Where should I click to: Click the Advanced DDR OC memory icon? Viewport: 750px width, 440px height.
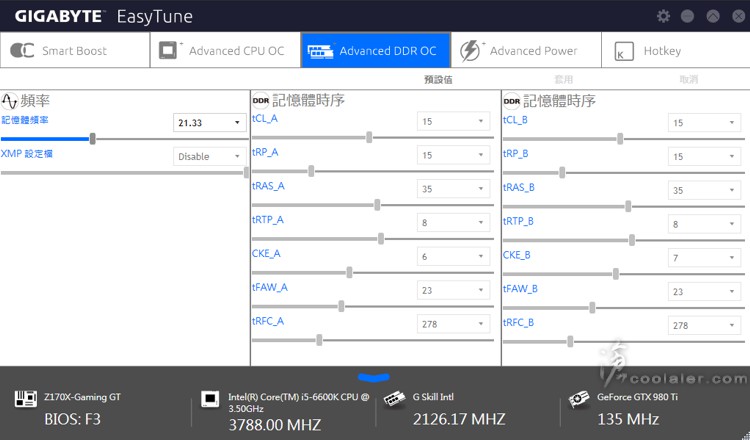click(x=320, y=51)
